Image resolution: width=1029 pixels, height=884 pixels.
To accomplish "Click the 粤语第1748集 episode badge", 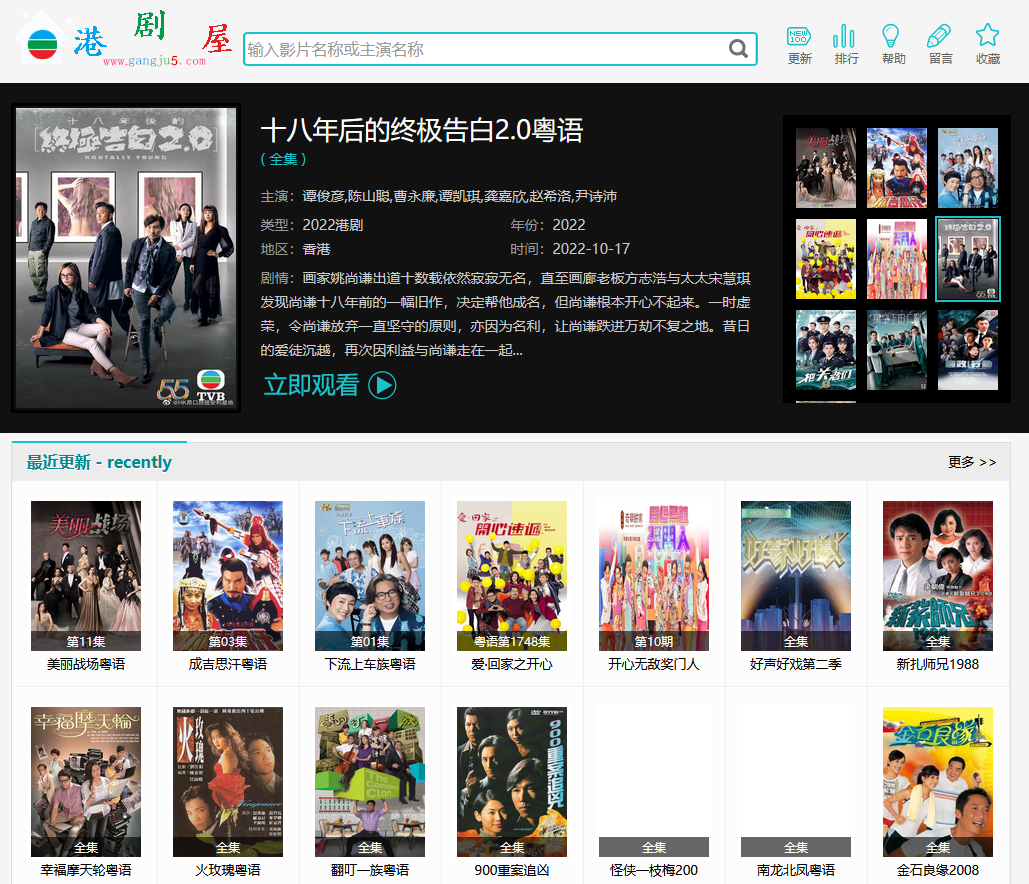I will point(512,641).
